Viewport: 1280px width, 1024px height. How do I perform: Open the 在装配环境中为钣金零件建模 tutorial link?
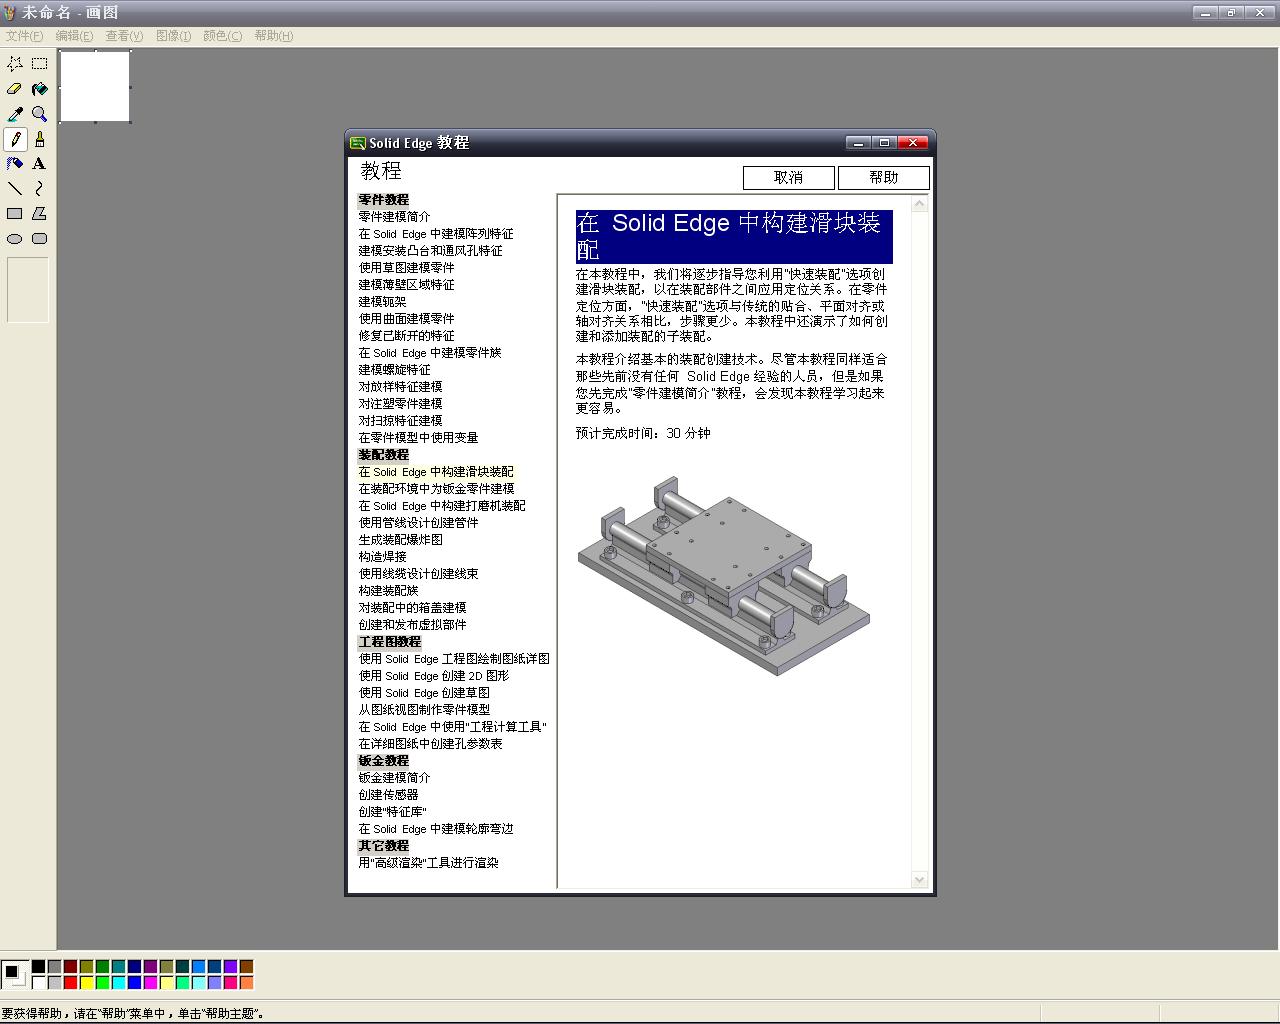(x=437, y=489)
